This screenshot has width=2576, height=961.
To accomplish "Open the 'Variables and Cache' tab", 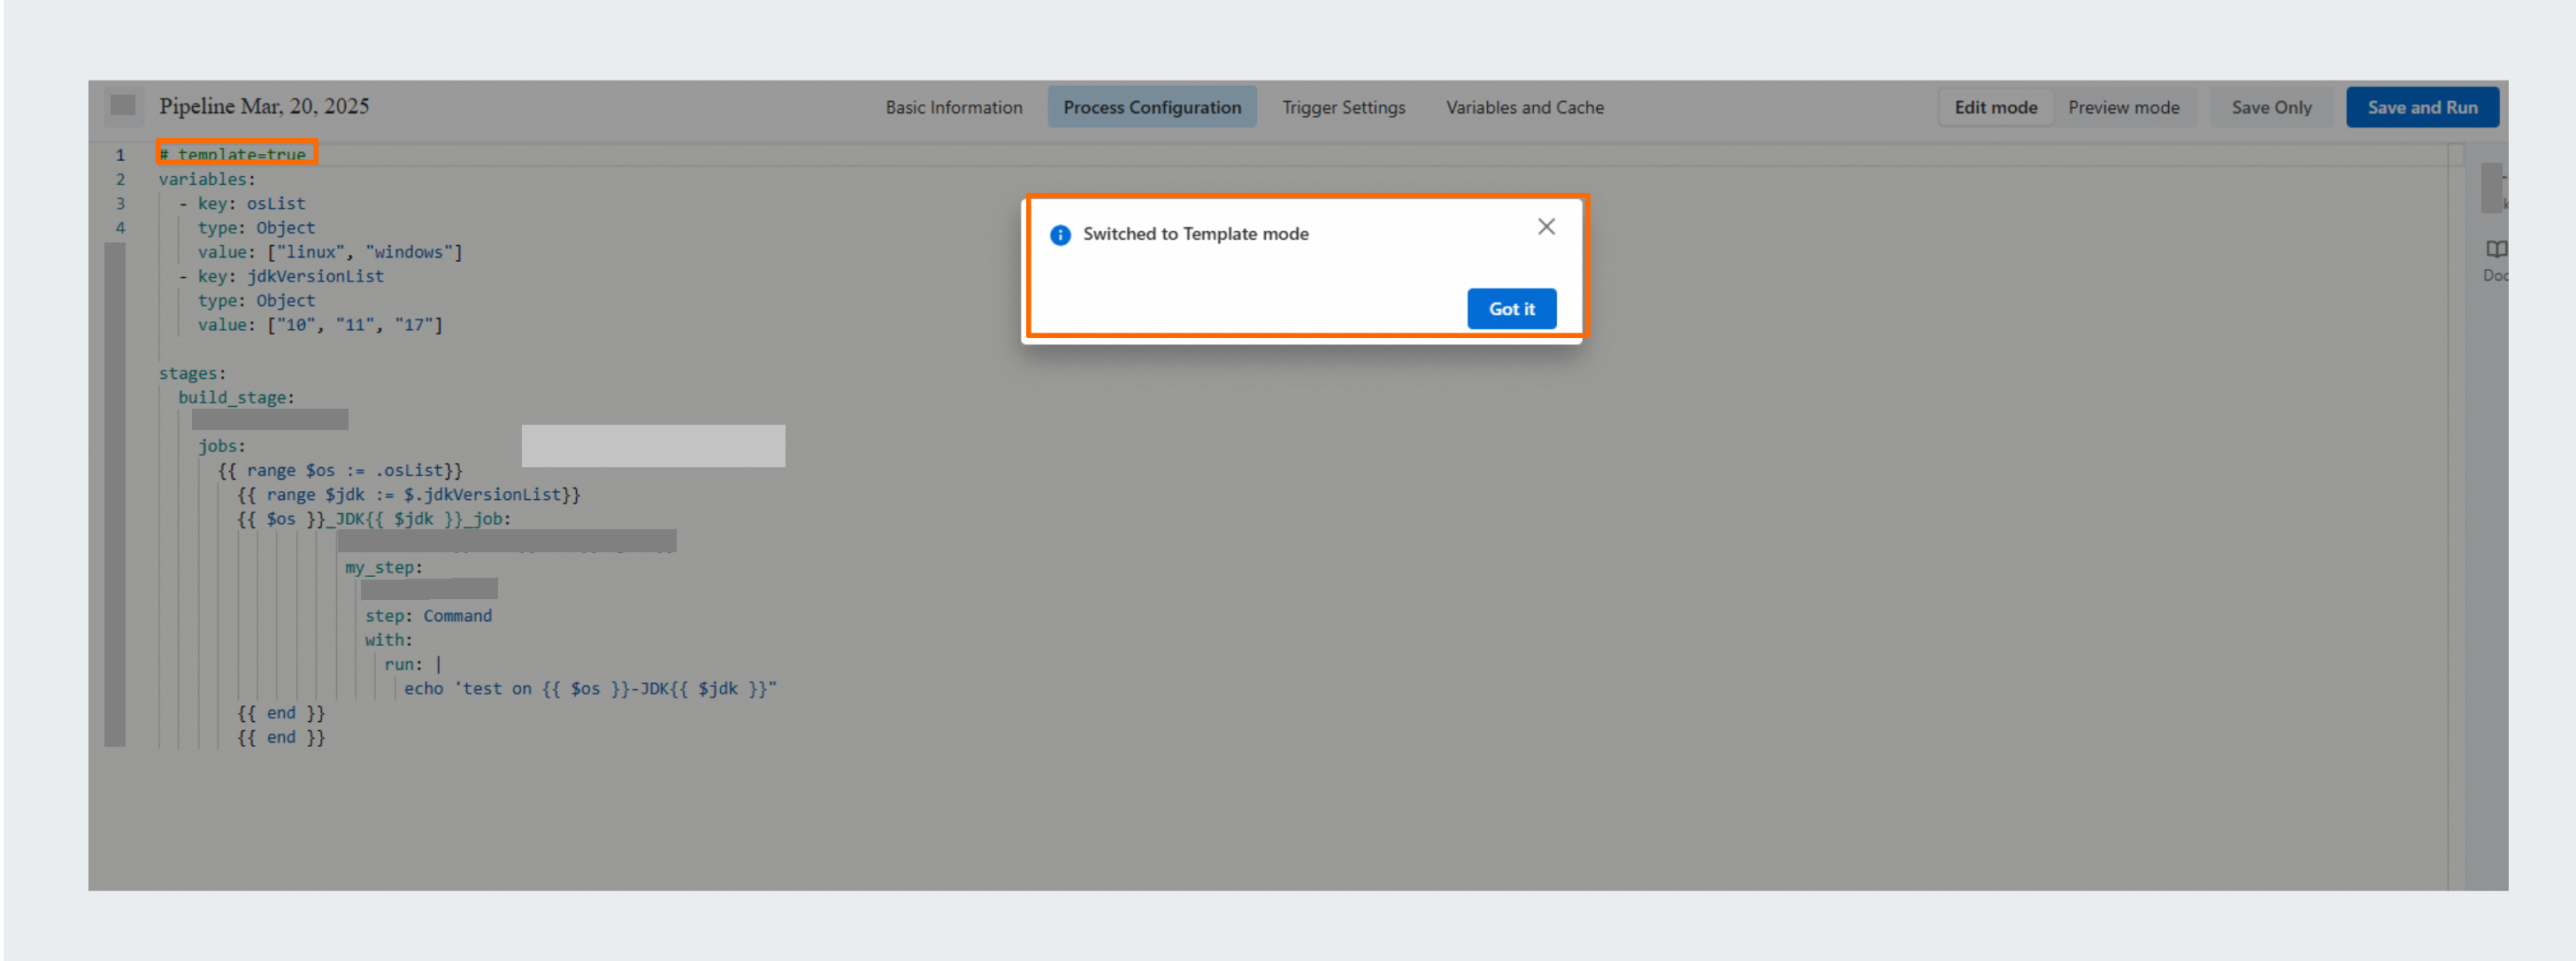I will (1524, 107).
